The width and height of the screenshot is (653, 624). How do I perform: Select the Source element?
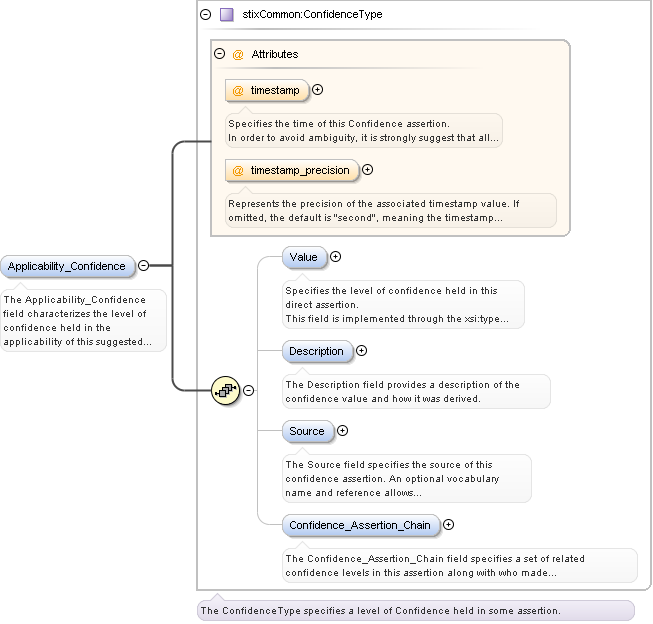point(308,431)
